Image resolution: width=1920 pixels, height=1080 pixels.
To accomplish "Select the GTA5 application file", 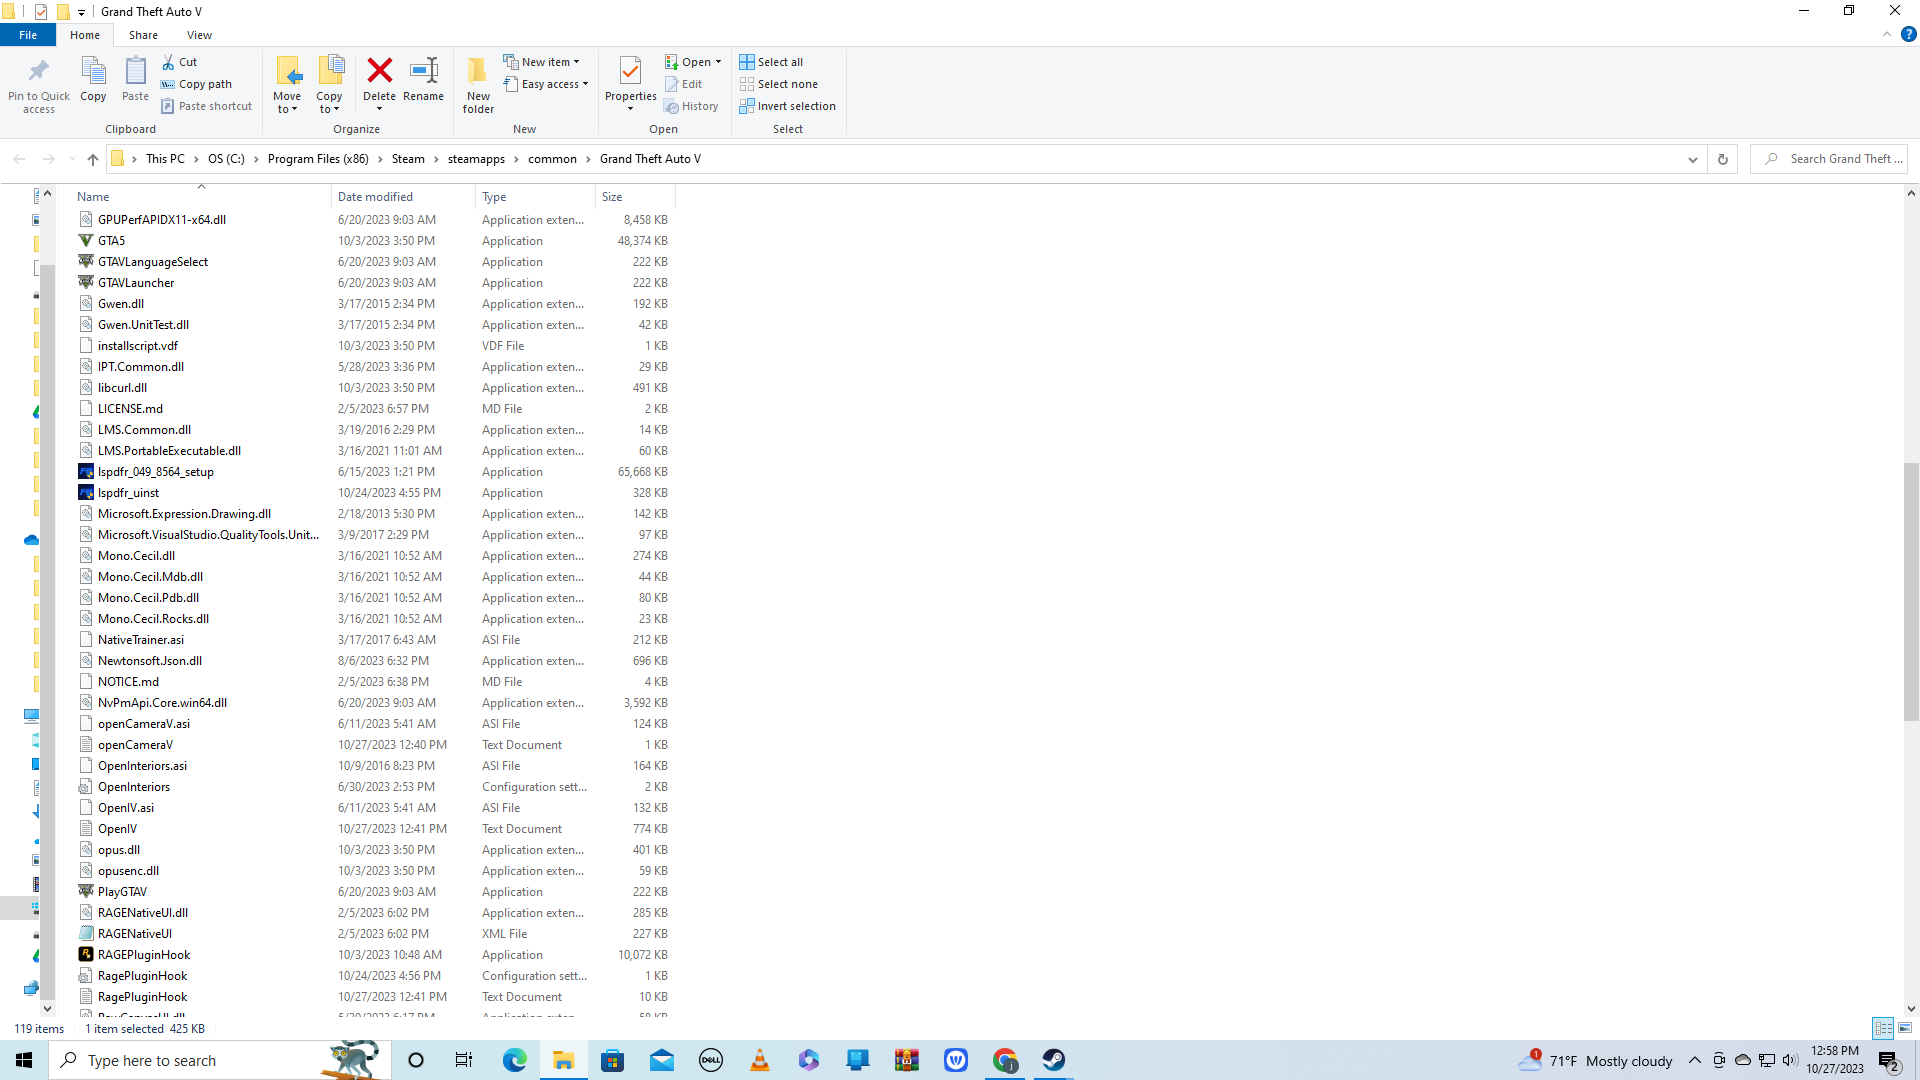I will click(111, 241).
